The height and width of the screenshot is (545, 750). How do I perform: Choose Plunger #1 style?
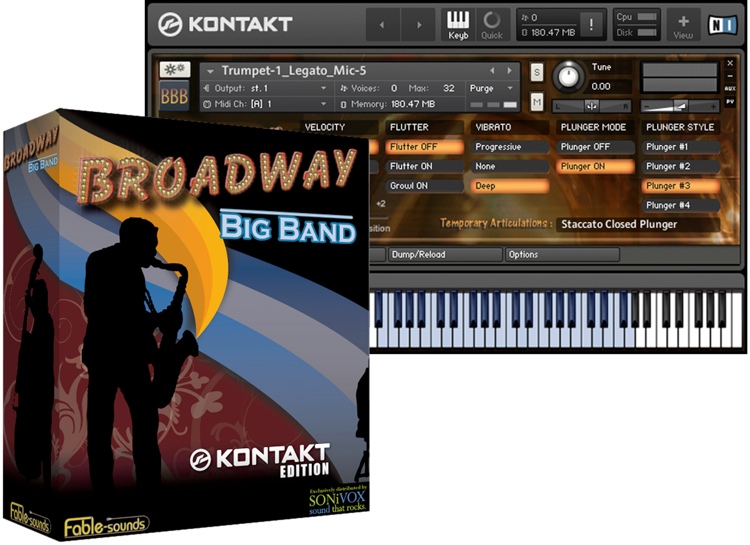pyautogui.click(x=681, y=147)
